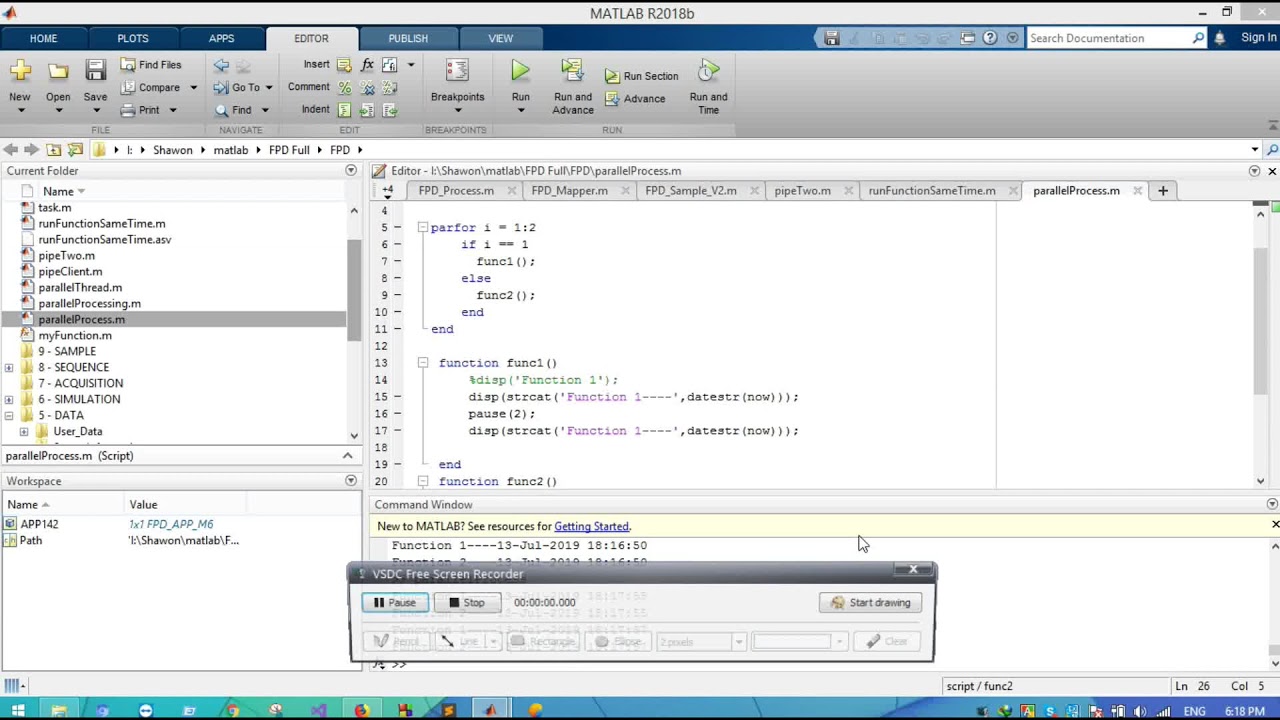Screen dimensions: 1280x720
Task: Open the FPD_Sample_V2.m editor tab
Action: [x=691, y=190]
